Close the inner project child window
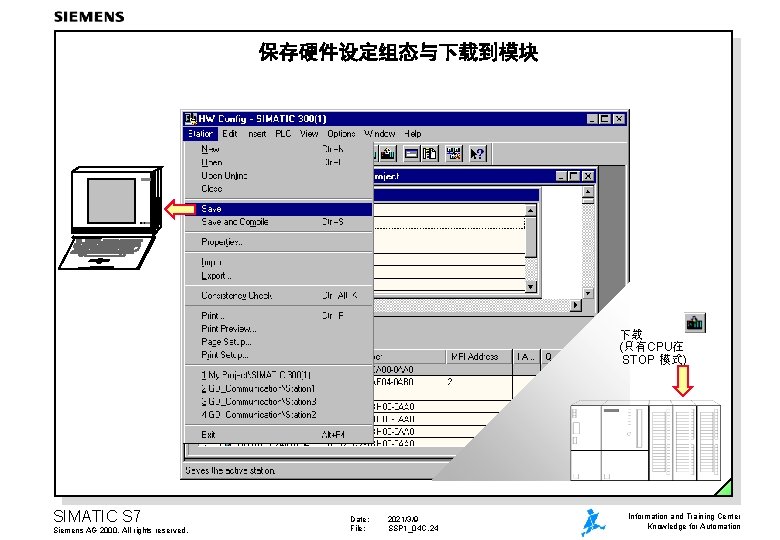This screenshot has height=540, width=780. coord(588,176)
